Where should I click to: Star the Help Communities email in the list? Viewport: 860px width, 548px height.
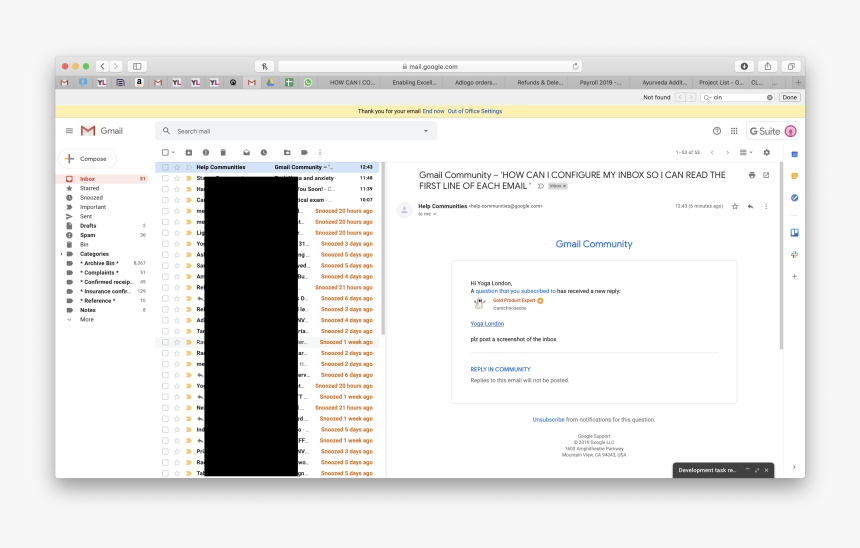pos(177,167)
